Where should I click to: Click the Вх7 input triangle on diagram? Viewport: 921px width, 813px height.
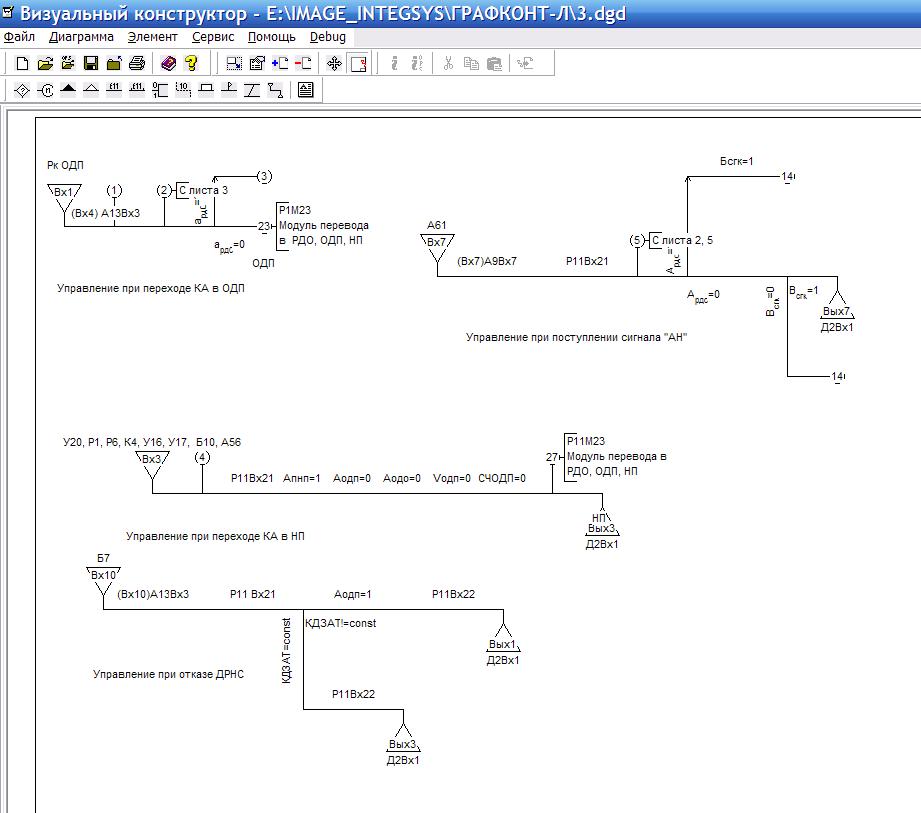coord(436,243)
